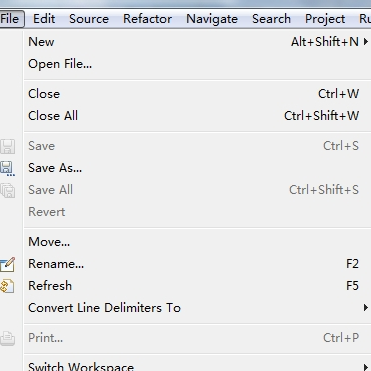Open the Search menu
The image size is (371, 371).
point(271,19)
